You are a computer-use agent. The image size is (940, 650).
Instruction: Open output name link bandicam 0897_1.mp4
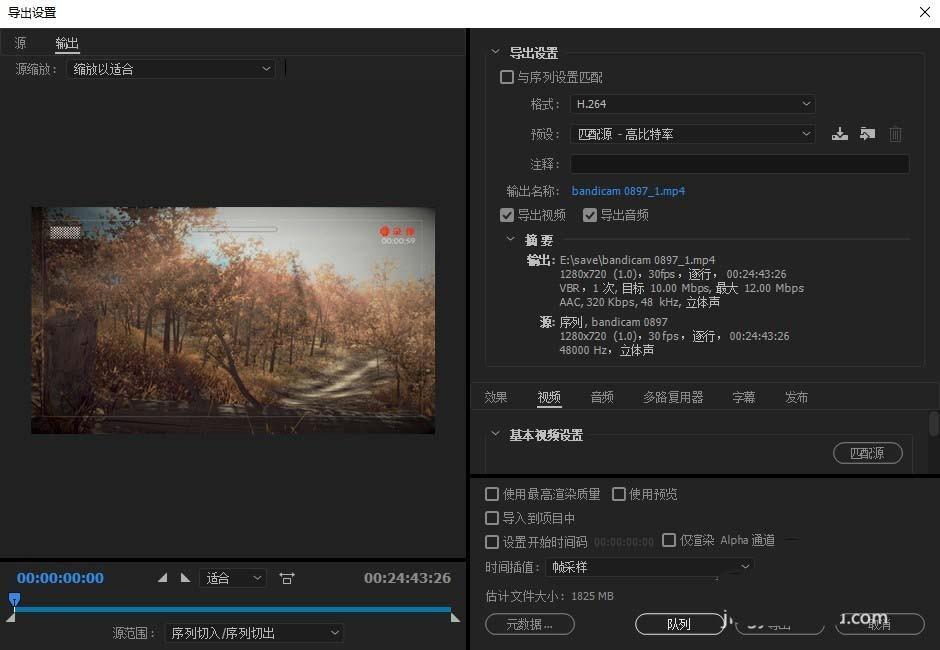coord(628,191)
